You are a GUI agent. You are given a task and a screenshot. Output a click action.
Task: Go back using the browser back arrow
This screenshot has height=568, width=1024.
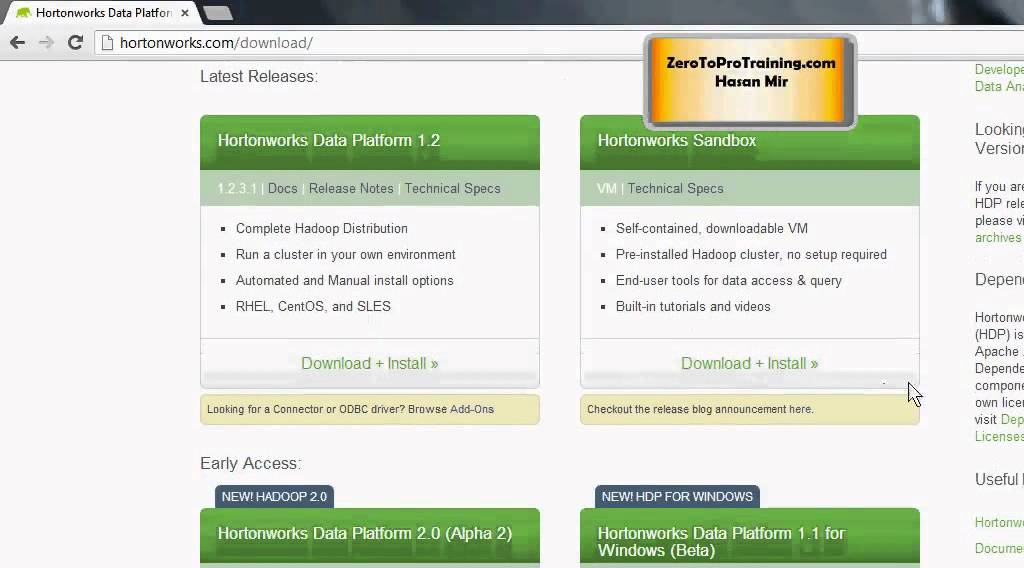coord(18,43)
